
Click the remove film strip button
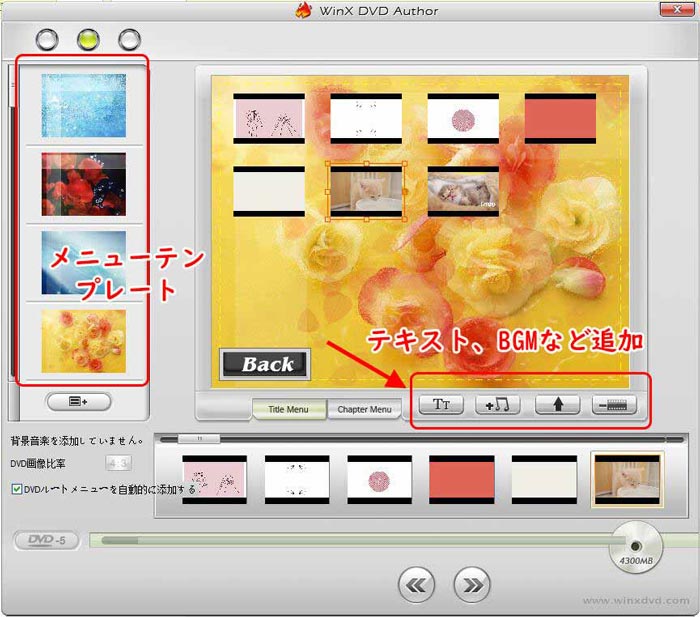tap(614, 405)
